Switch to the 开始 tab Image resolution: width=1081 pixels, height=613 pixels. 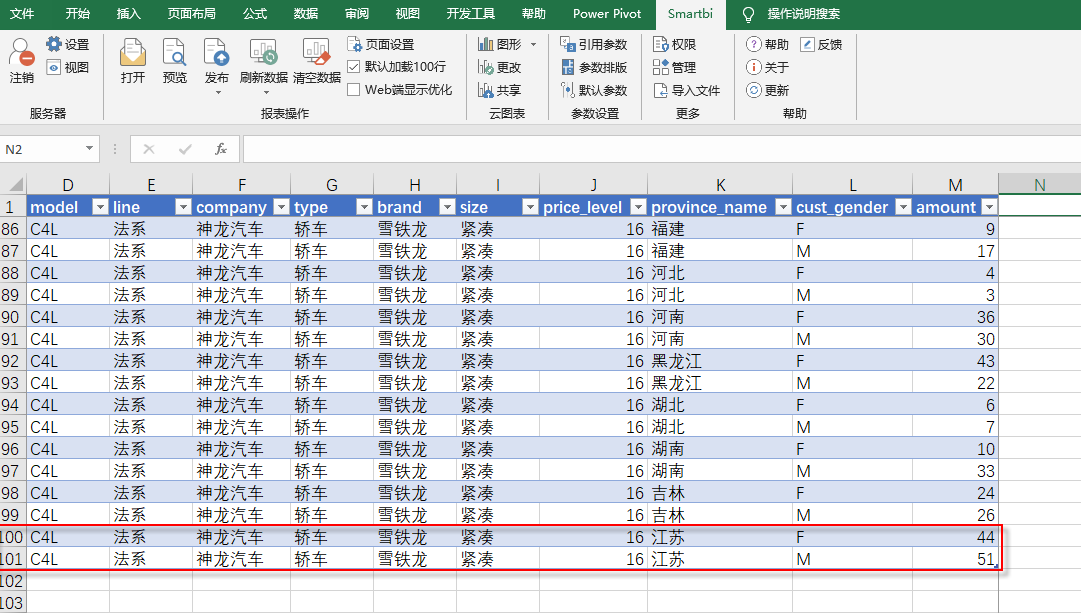point(77,14)
